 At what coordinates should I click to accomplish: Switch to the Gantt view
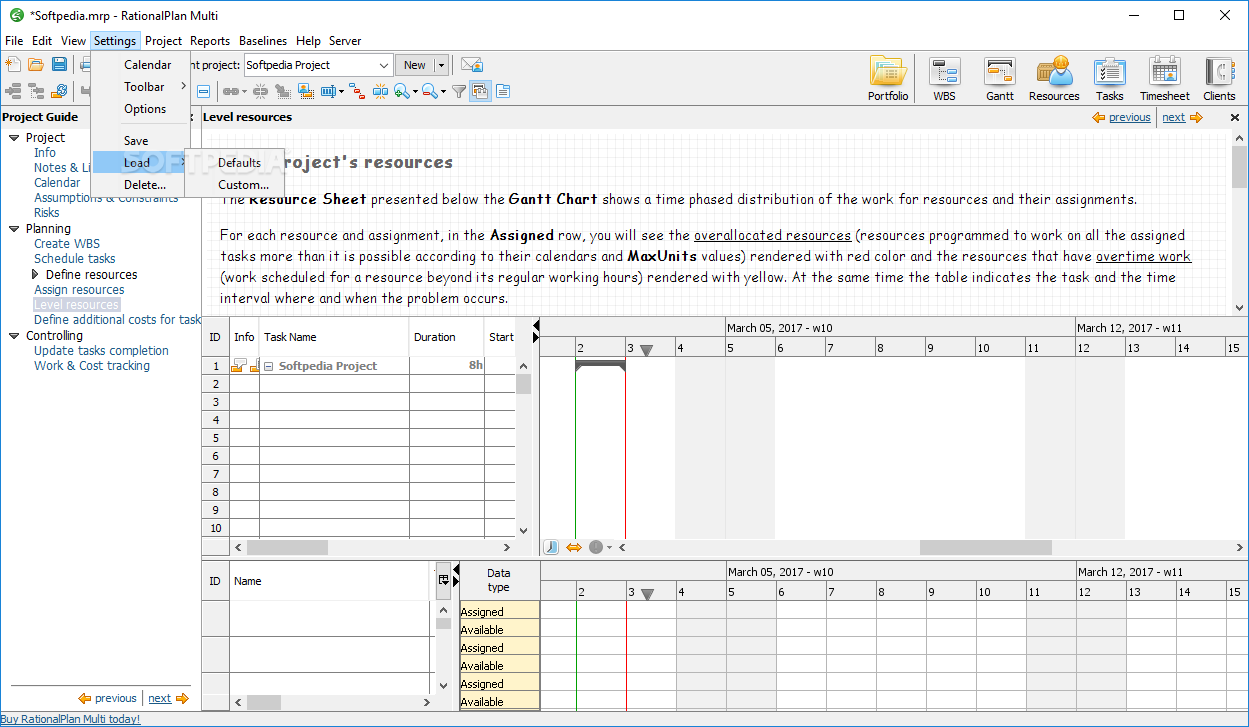pos(1000,80)
